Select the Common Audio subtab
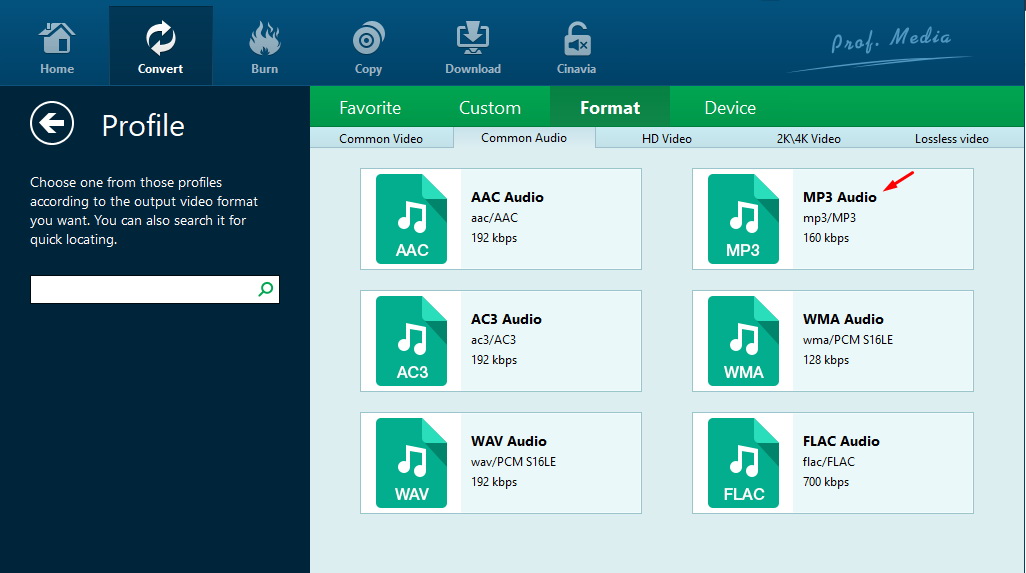 click(524, 138)
